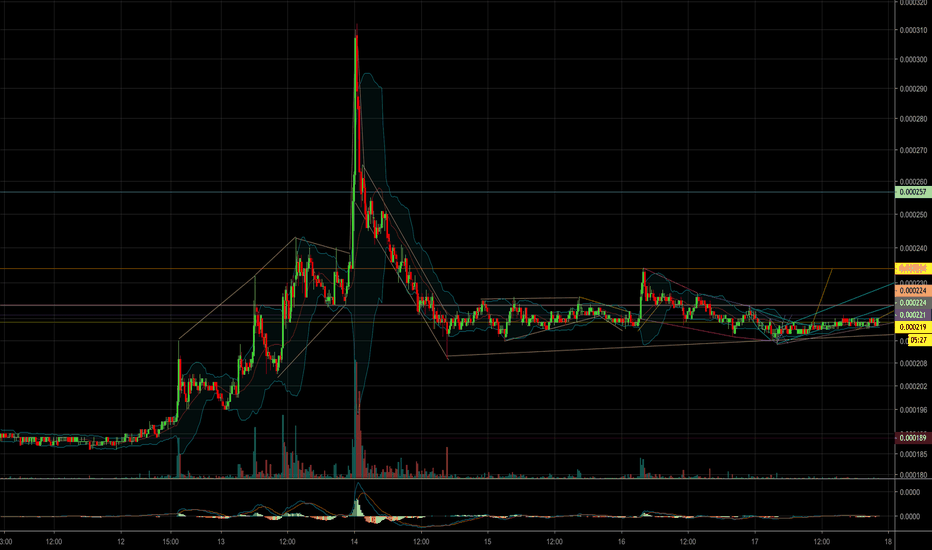Click the dark red 0.000189 price label
Viewport: 932px width, 550px height.
pos(913,438)
